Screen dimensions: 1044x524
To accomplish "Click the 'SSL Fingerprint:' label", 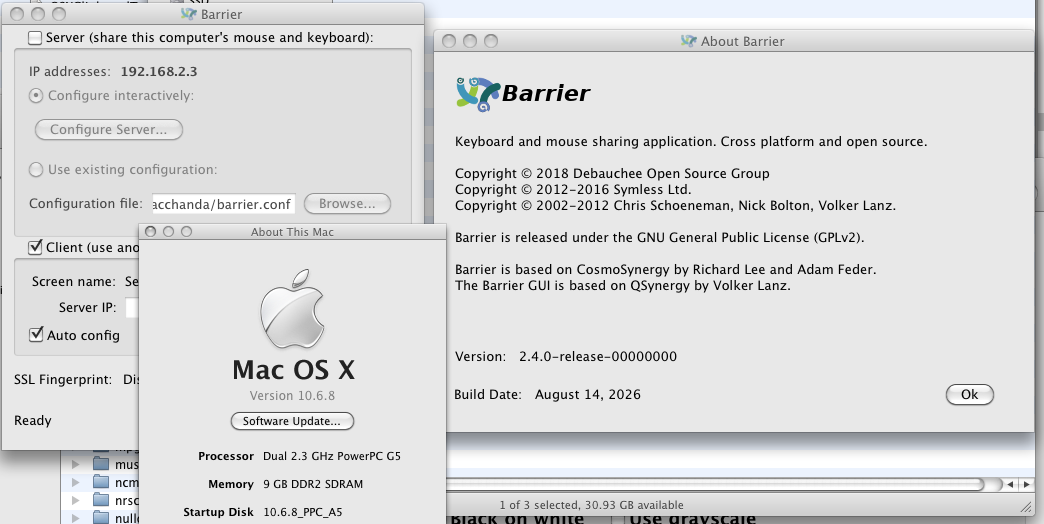I will (63, 380).
